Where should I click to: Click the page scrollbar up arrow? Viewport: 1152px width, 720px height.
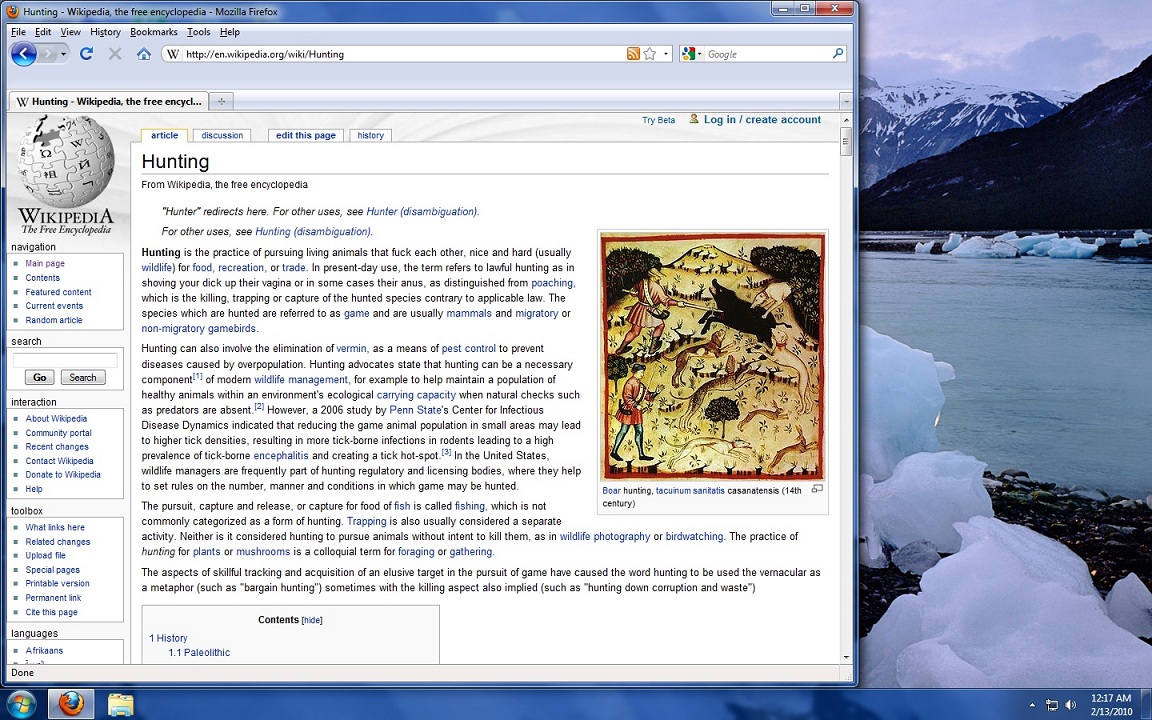(x=846, y=120)
